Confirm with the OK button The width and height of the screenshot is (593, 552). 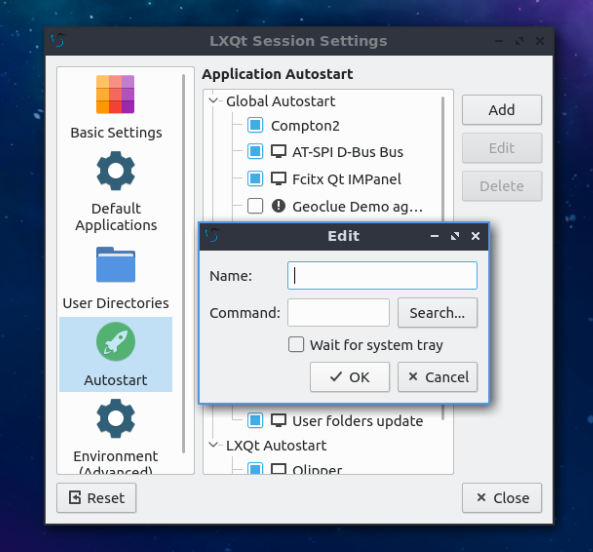[350, 377]
